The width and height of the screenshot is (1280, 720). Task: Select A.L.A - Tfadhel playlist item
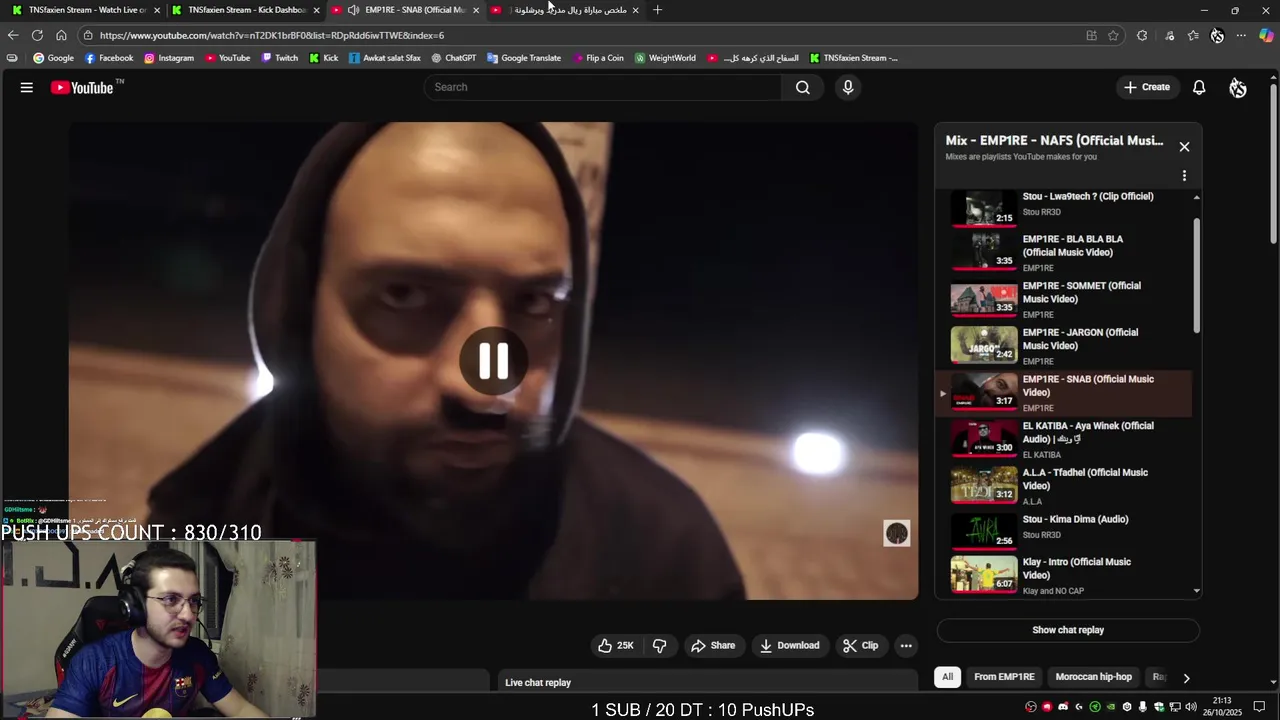click(x=1065, y=486)
